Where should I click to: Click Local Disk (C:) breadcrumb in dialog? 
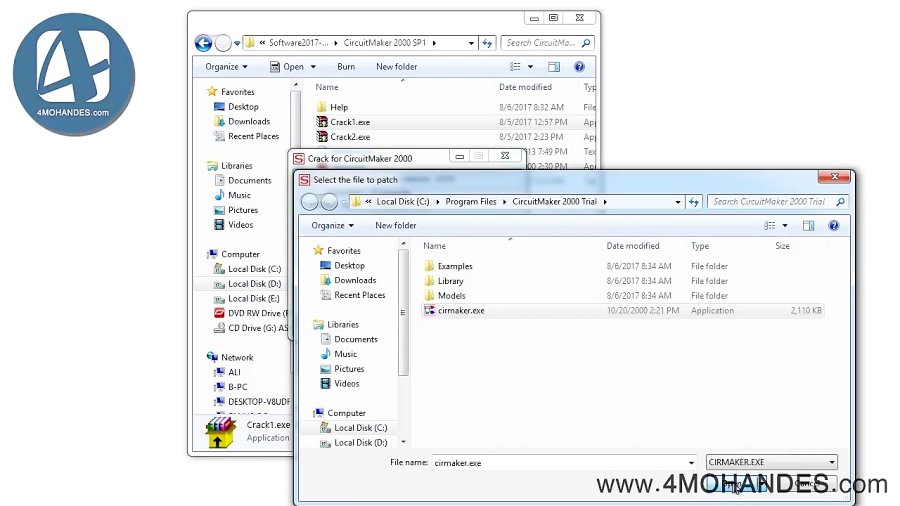pyautogui.click(x=402, y=202)
